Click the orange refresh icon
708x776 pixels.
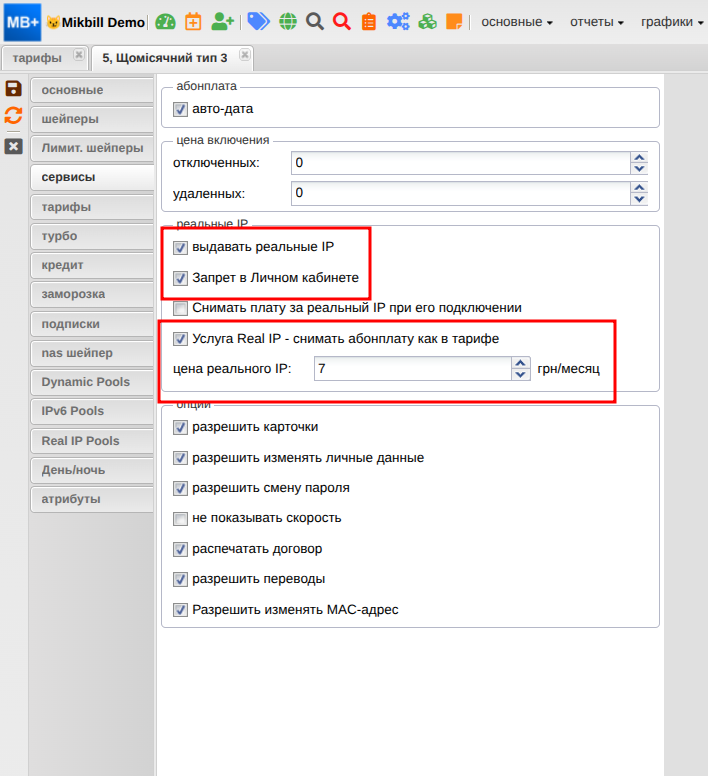(x=13, y=115)
